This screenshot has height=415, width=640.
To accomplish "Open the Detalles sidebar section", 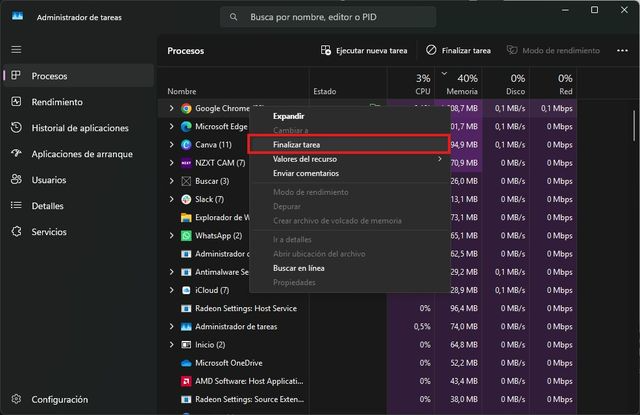I will [x=47, y=206].
